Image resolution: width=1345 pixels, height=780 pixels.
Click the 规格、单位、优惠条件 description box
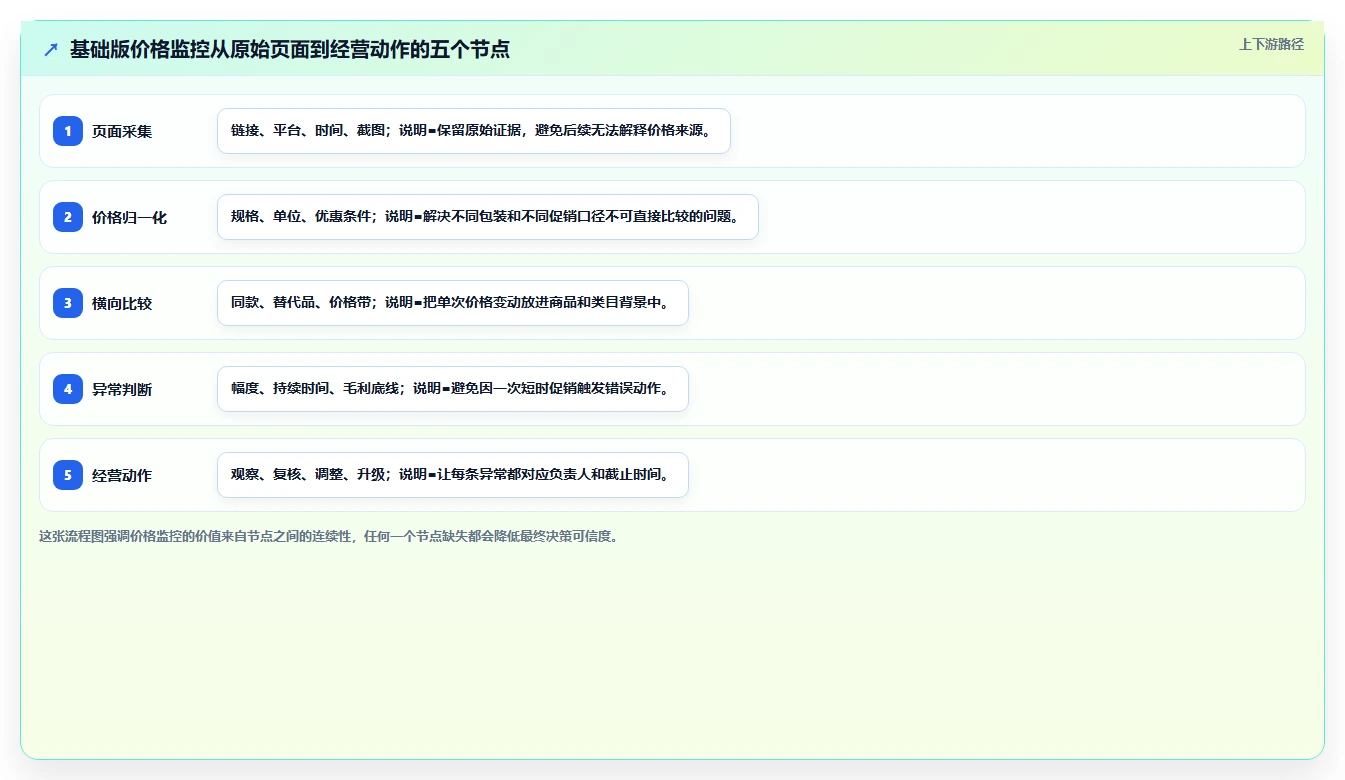(x=488, y=217)
